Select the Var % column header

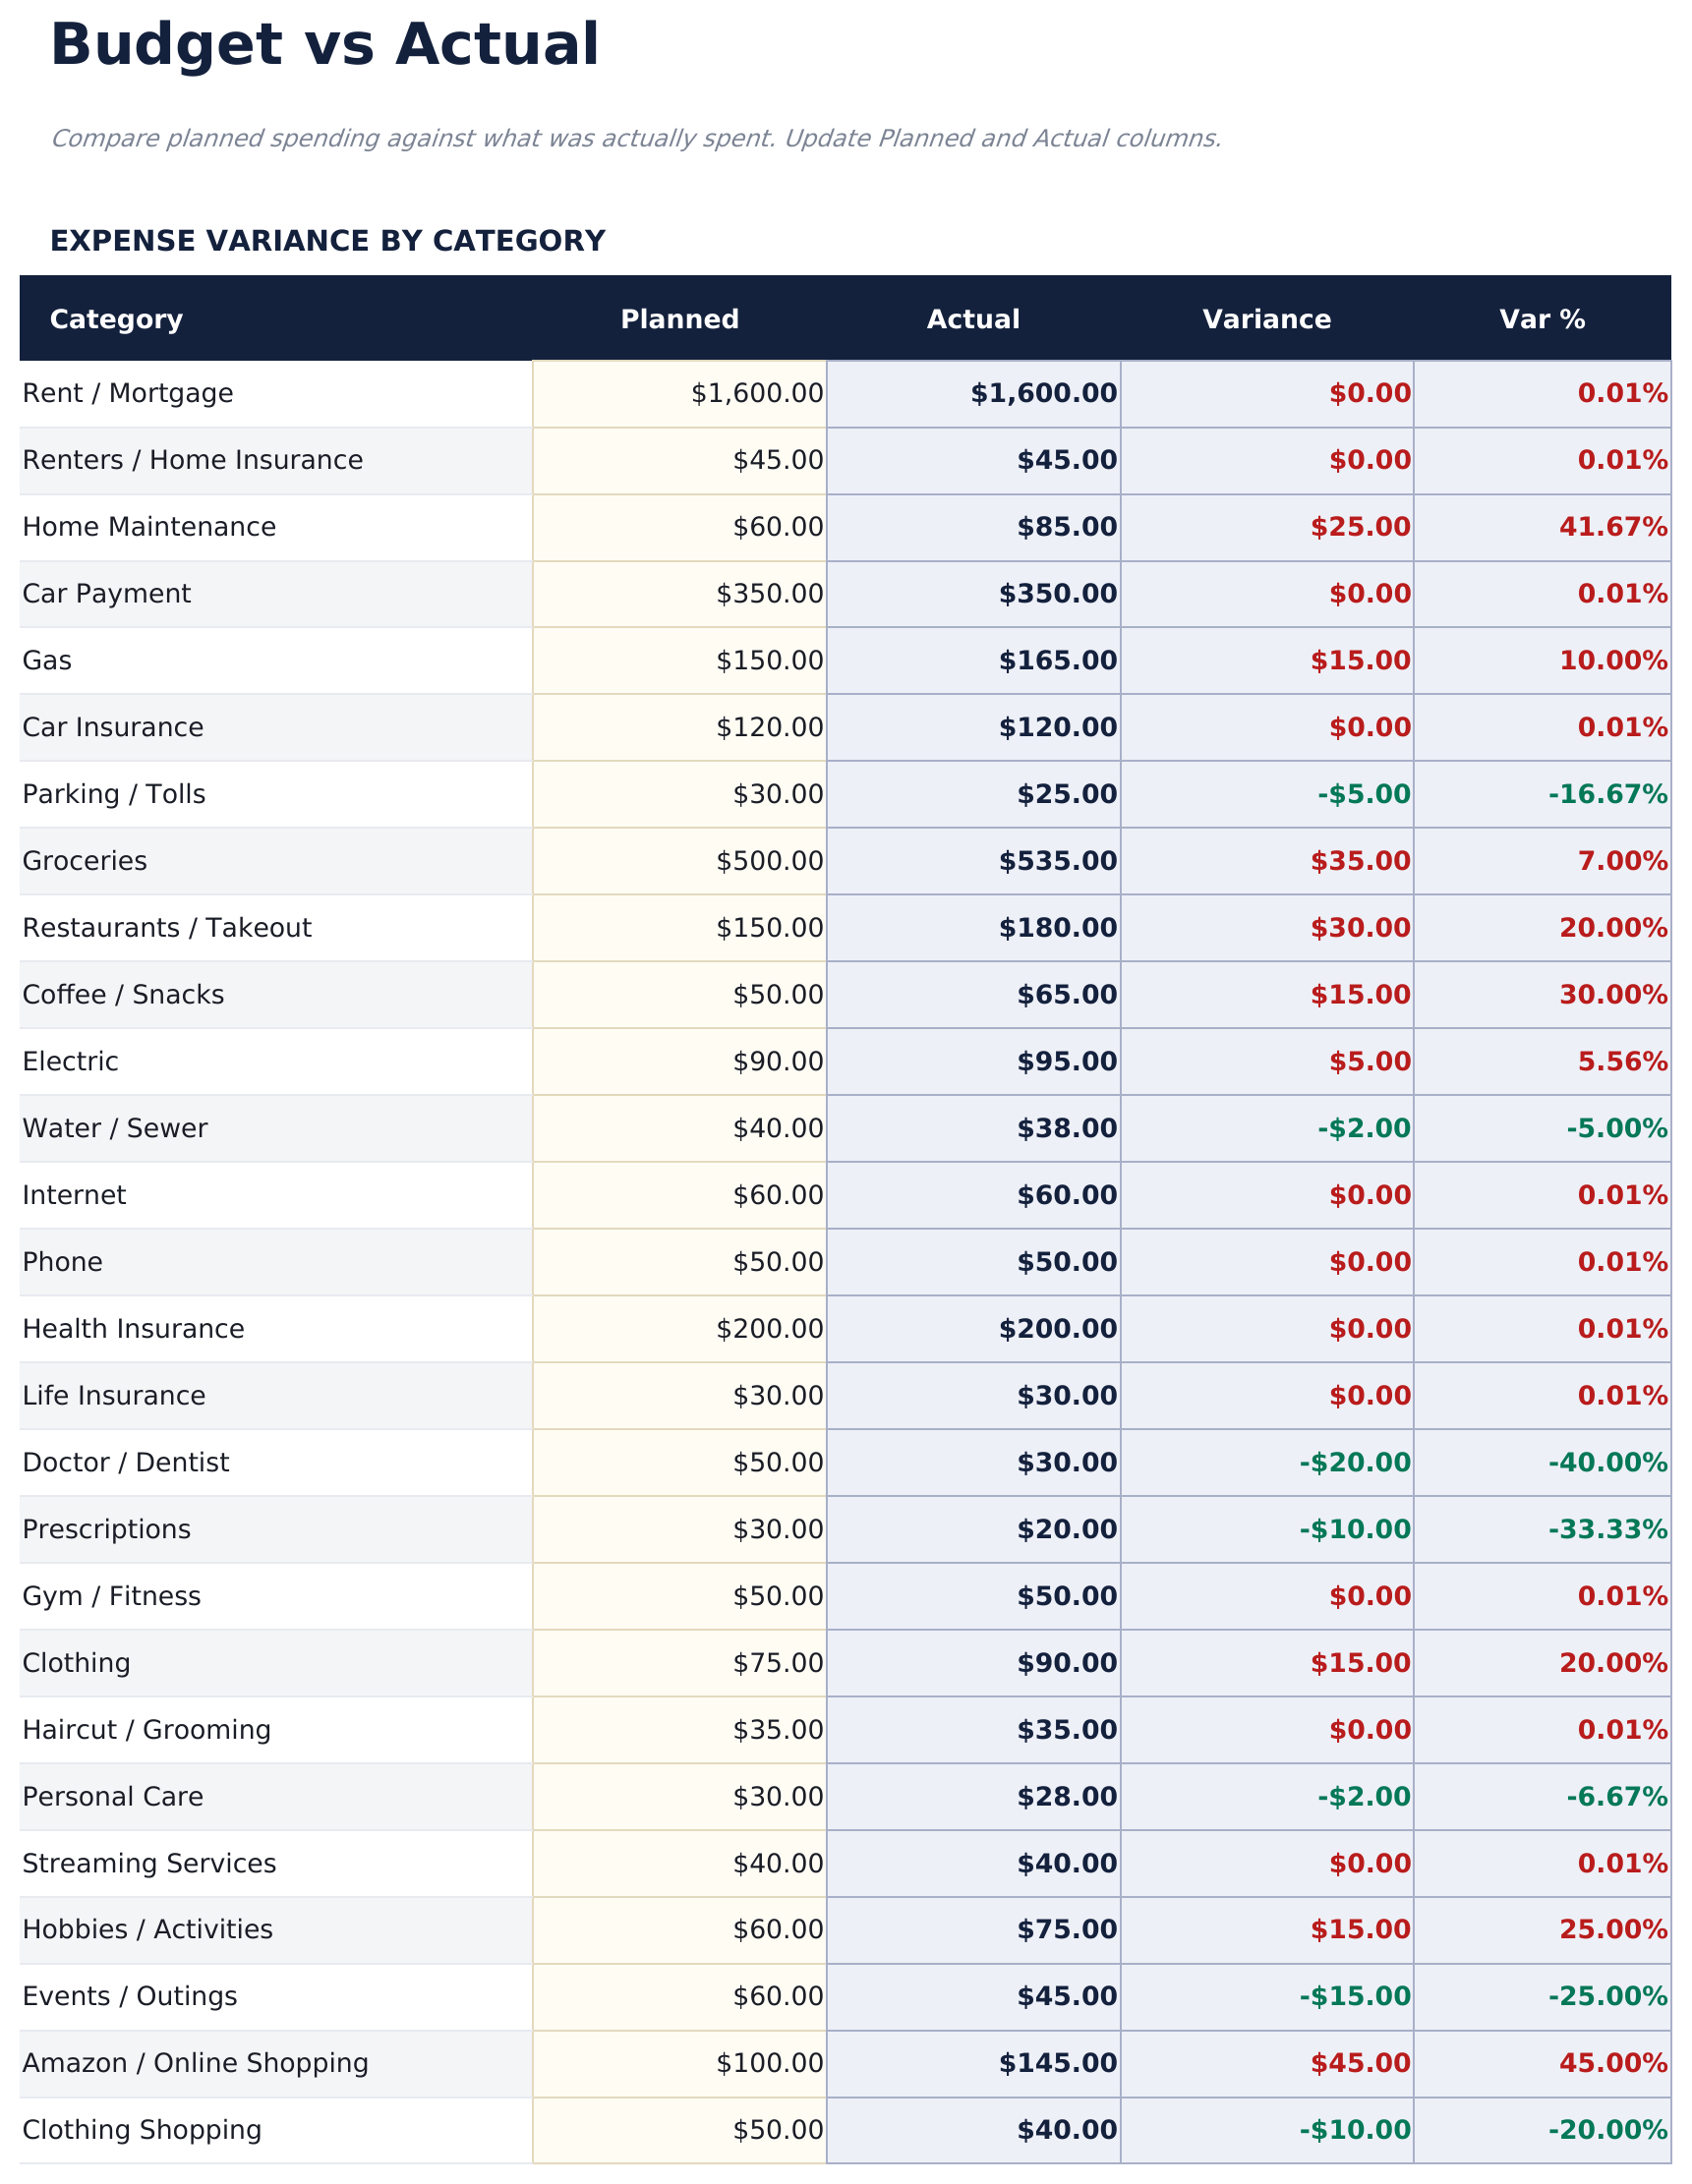1540,318
